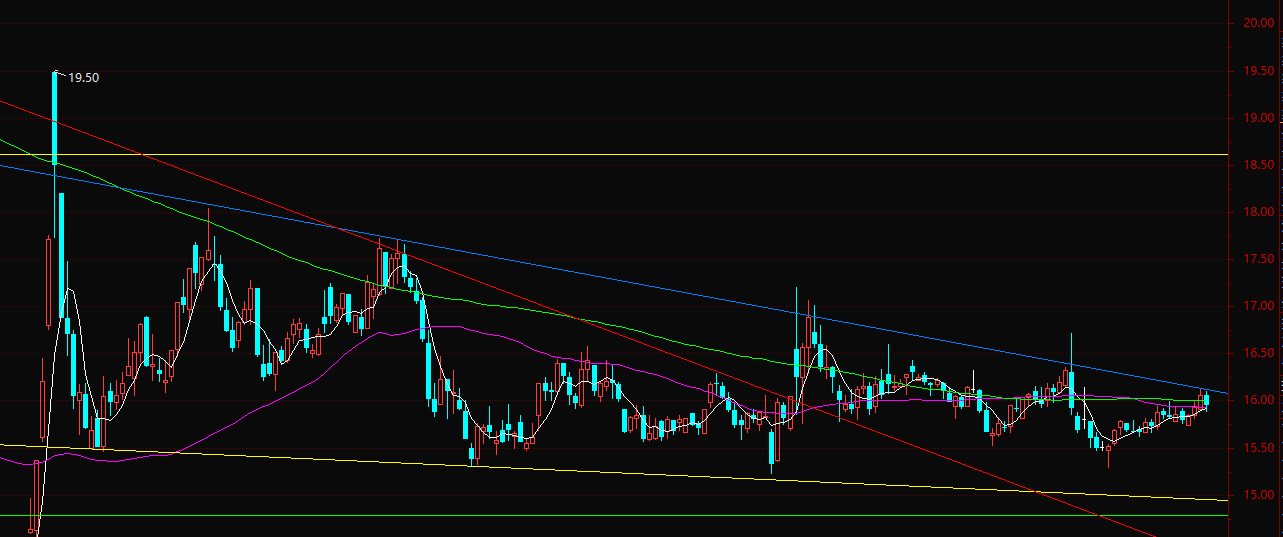The image size is (1283, 537).
Task: Click the 16.00 label on the price axis
Action: (x=1257, y=400)
